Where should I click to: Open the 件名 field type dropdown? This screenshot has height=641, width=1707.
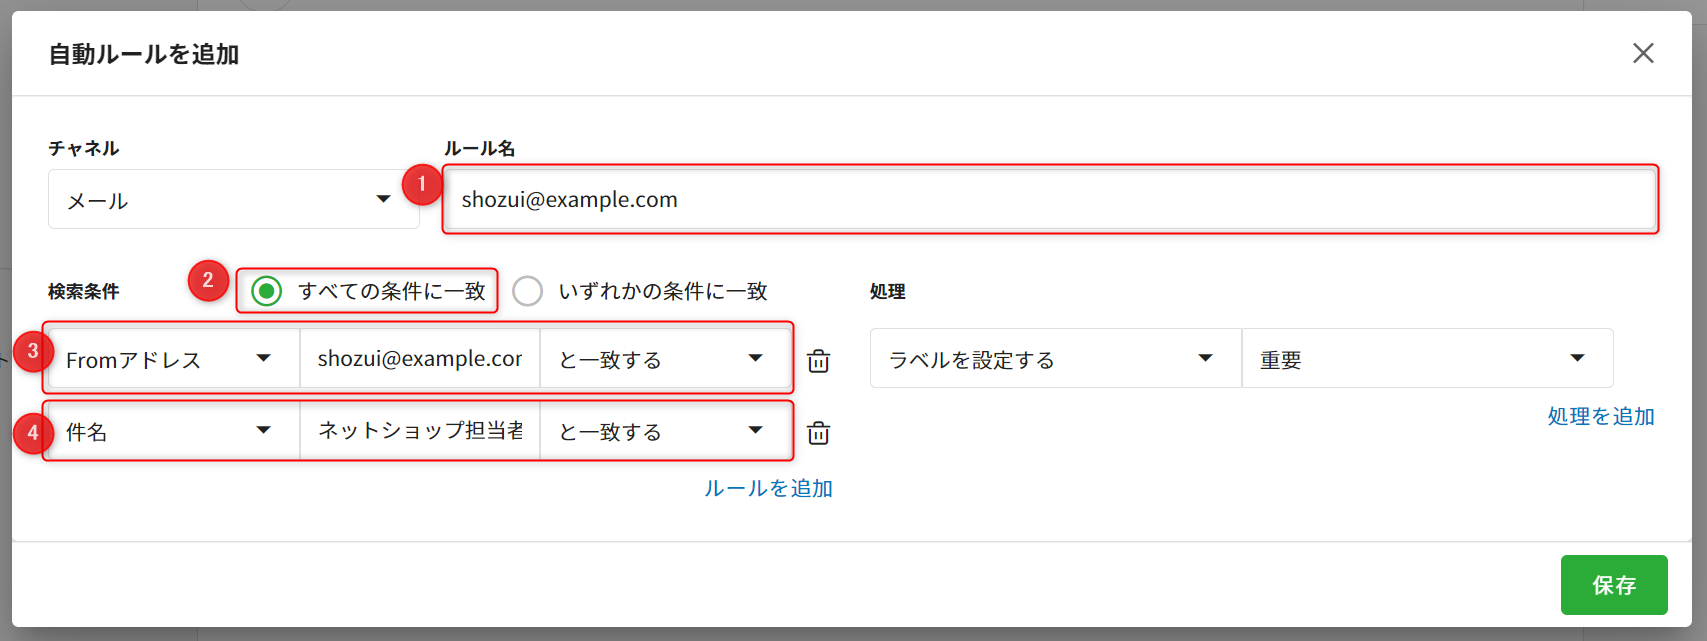(x=172, y=431)
